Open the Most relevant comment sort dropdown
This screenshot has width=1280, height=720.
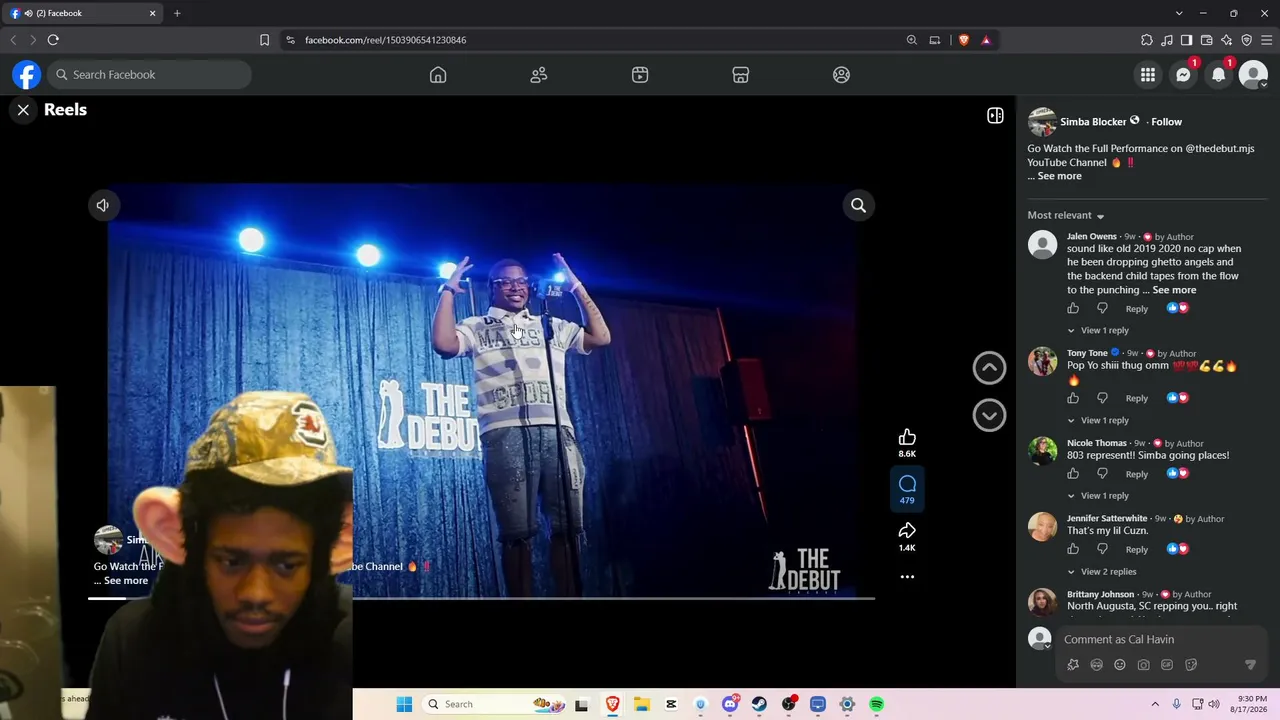pos(1066,216)
